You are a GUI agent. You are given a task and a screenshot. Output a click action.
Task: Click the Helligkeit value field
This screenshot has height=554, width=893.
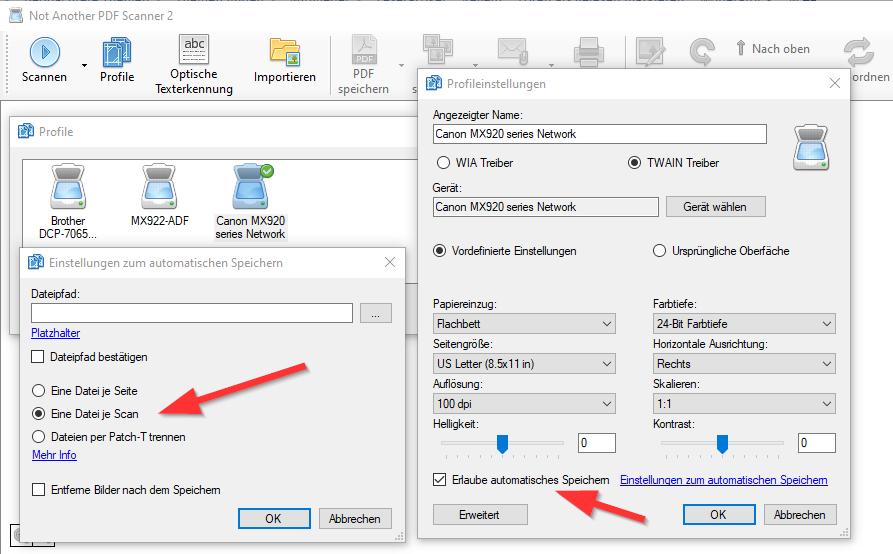[597, 443]
